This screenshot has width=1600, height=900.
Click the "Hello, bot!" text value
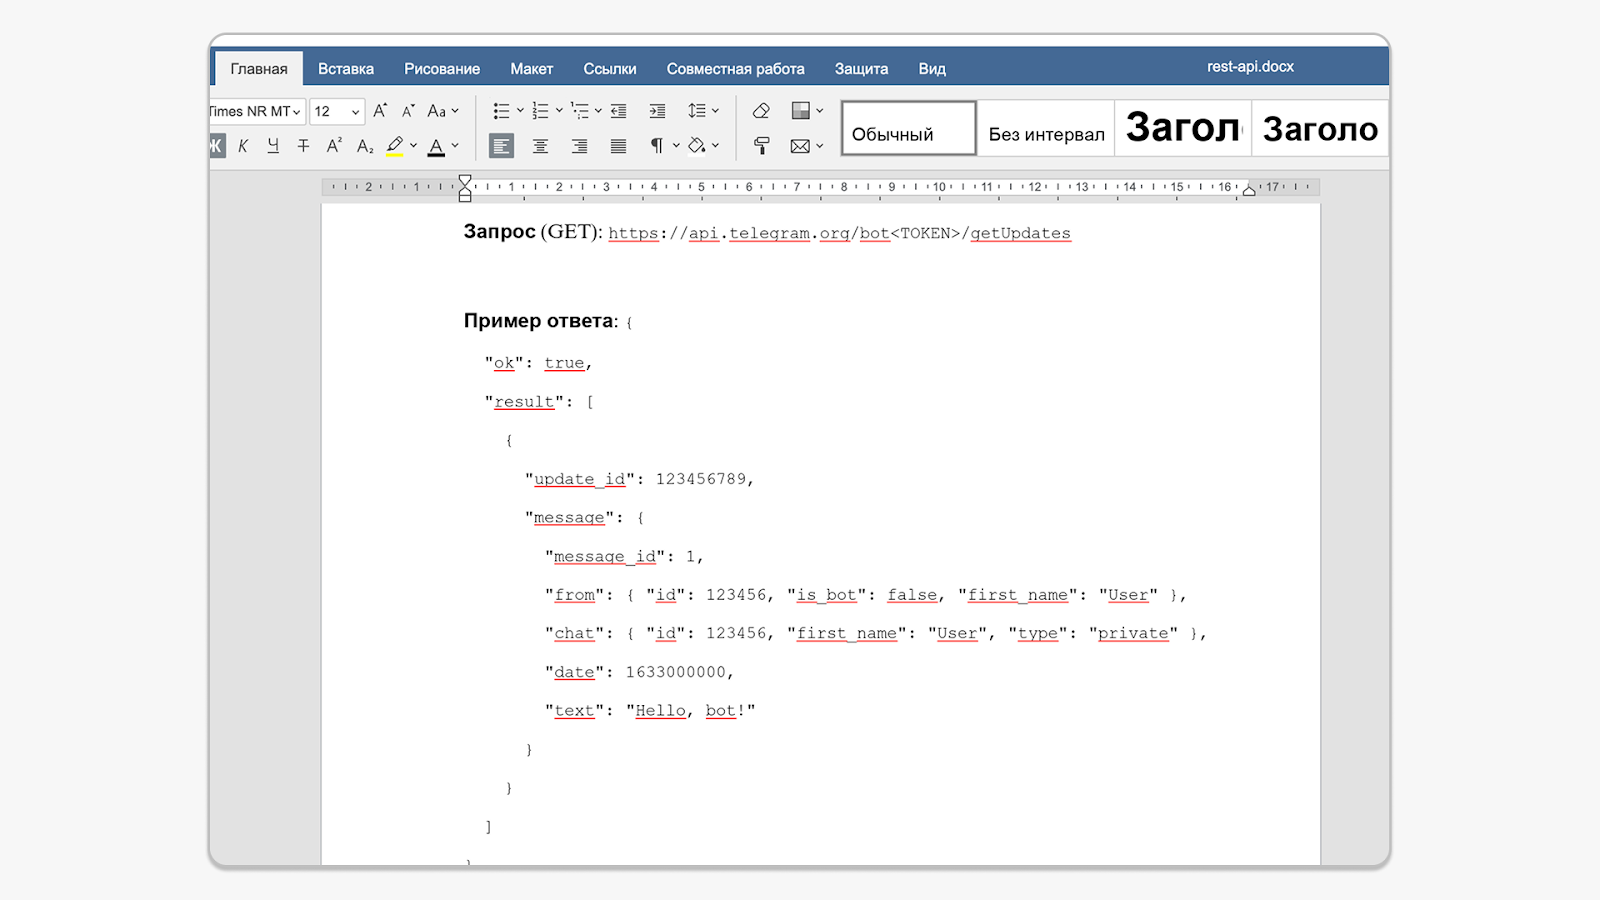(691, 711)
